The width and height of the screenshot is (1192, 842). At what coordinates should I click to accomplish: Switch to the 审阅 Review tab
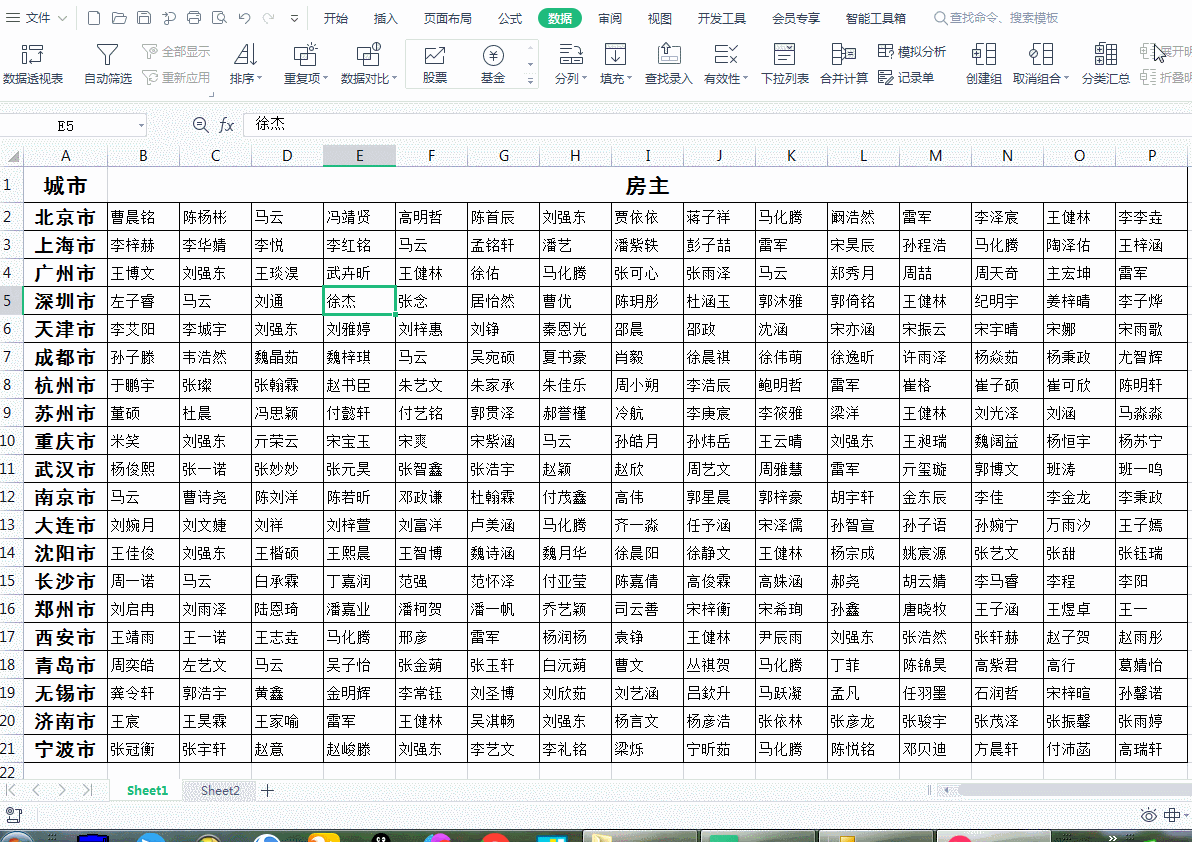click(x=610, y=18)
